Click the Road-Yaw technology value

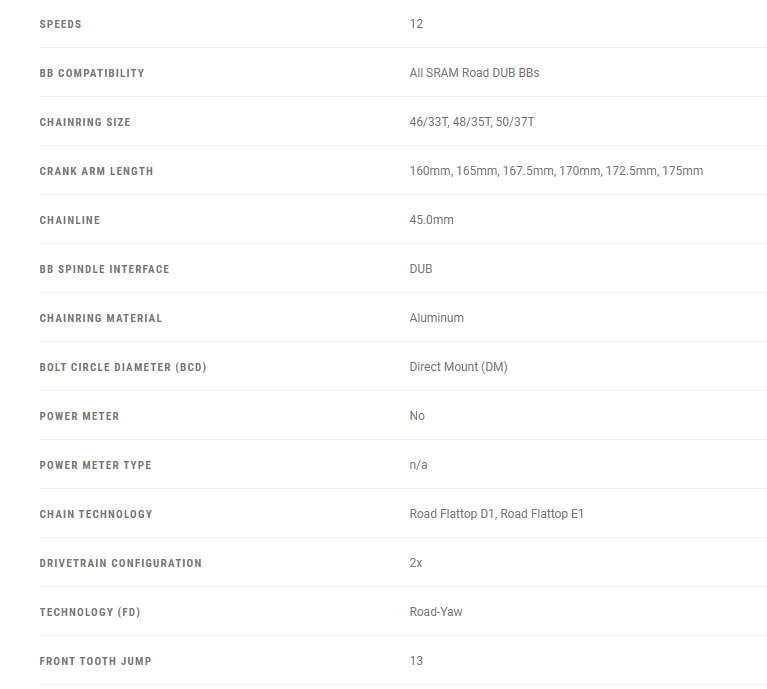tap(436, 611)
